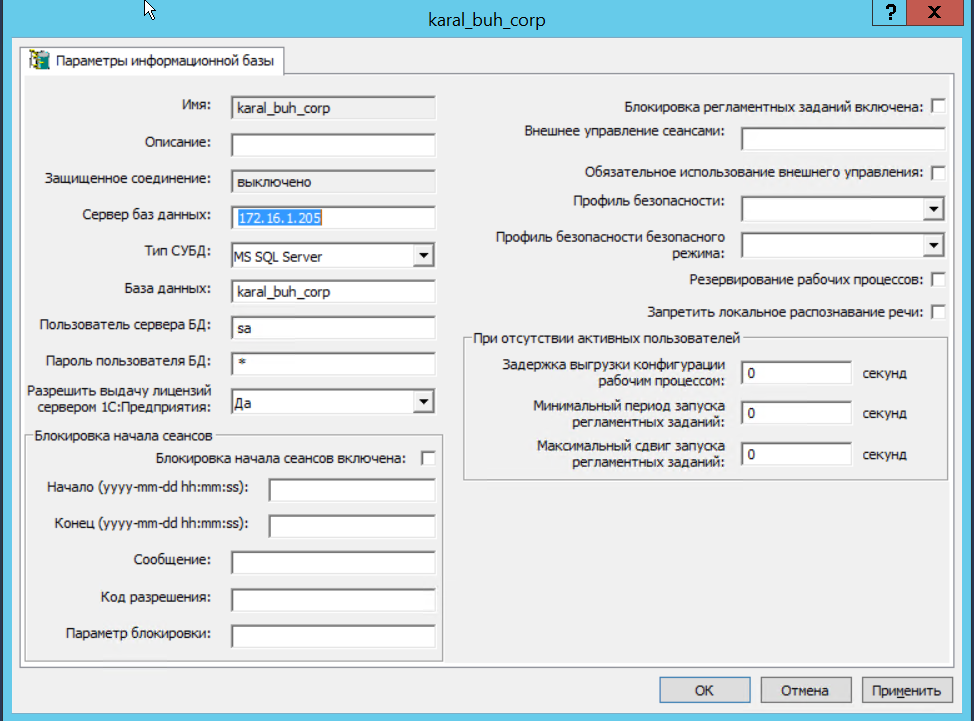The height and width of the screenshot is (721, 974).
Task: Click the Отмена button
Action: (x=805, y=690)
